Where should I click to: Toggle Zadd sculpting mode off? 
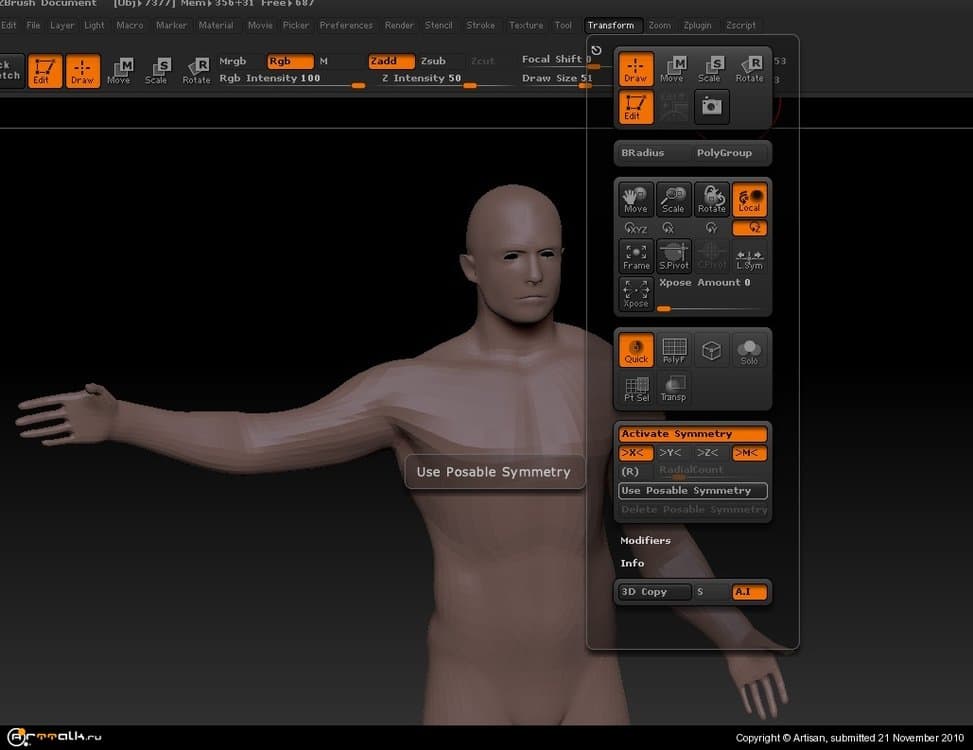coord(390,60)
